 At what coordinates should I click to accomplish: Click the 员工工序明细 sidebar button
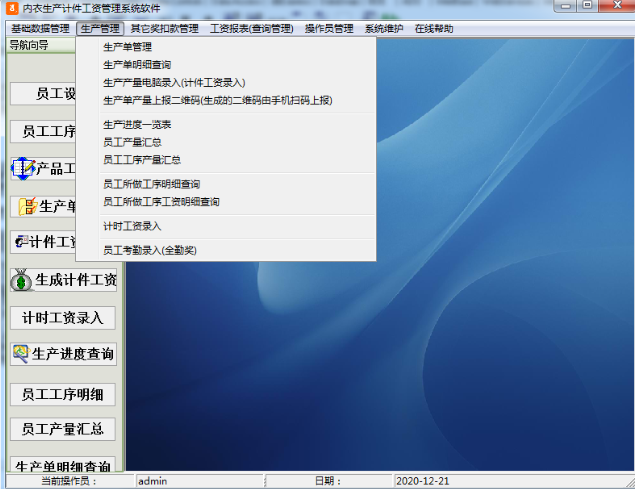coord(63,395)
